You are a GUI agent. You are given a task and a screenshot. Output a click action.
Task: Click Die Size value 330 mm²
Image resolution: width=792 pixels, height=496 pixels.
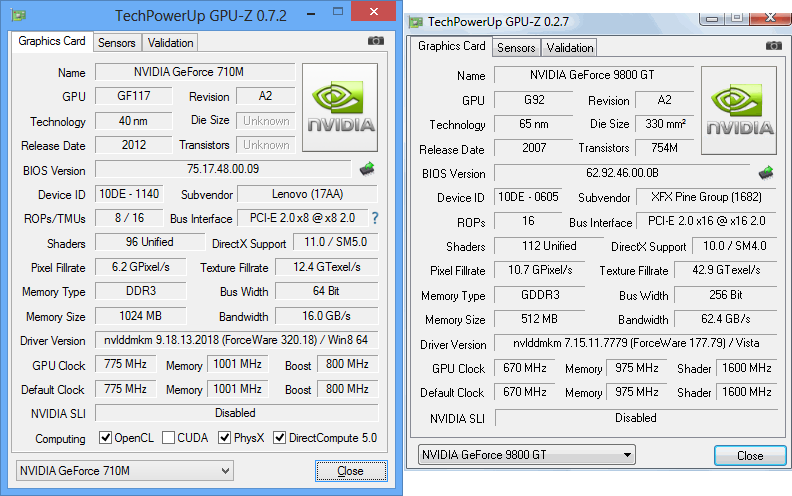click(665, 124)
